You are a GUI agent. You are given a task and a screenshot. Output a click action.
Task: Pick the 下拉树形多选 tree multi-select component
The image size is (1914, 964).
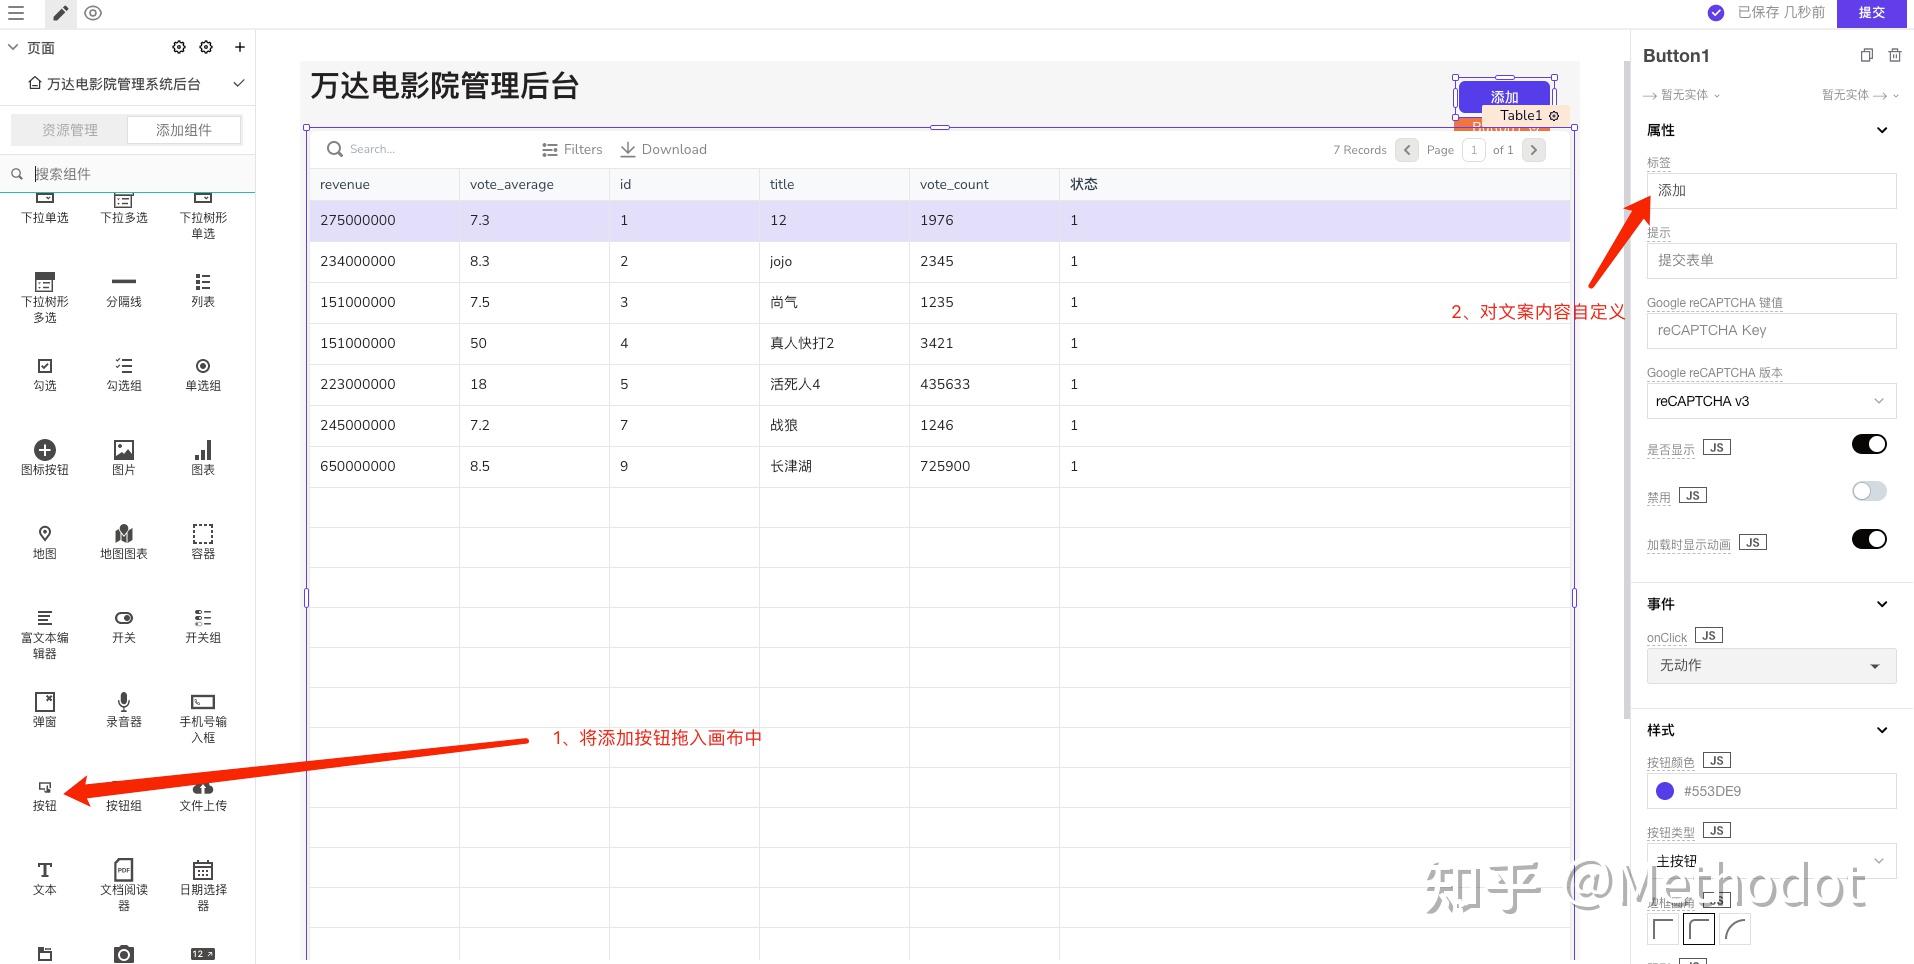(45, 298)
